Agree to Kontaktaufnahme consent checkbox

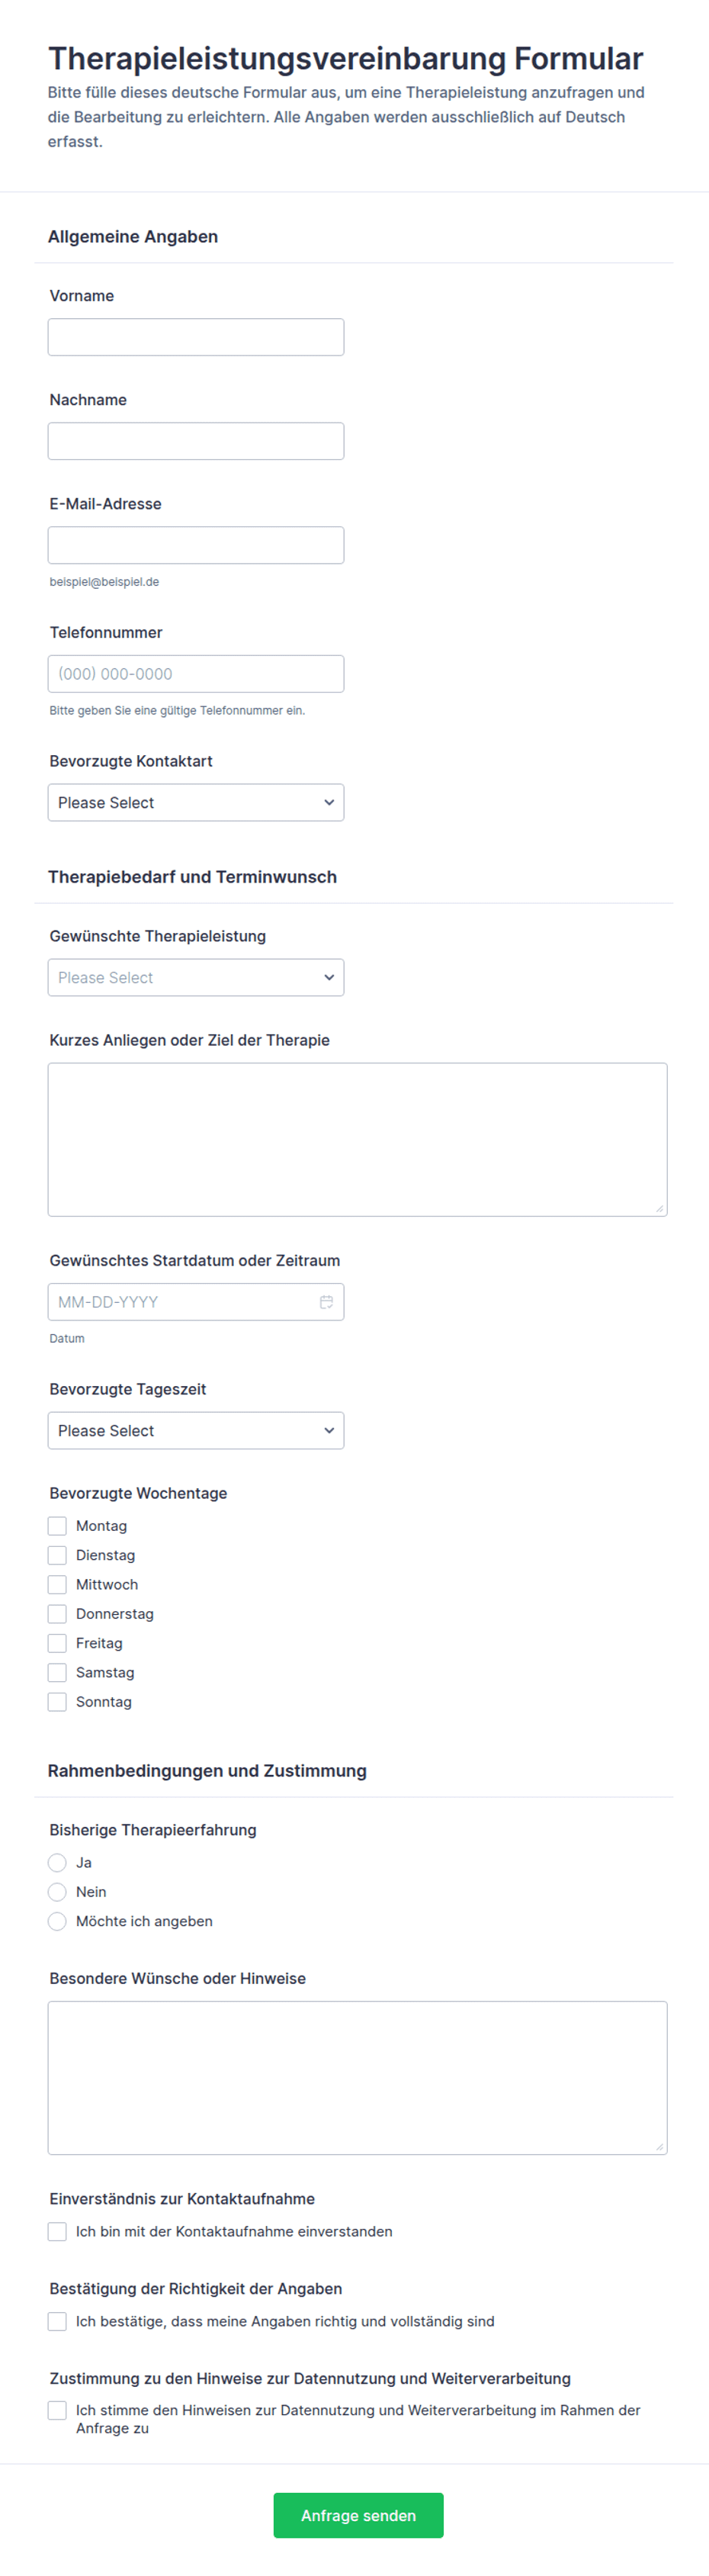point(57,2232)
